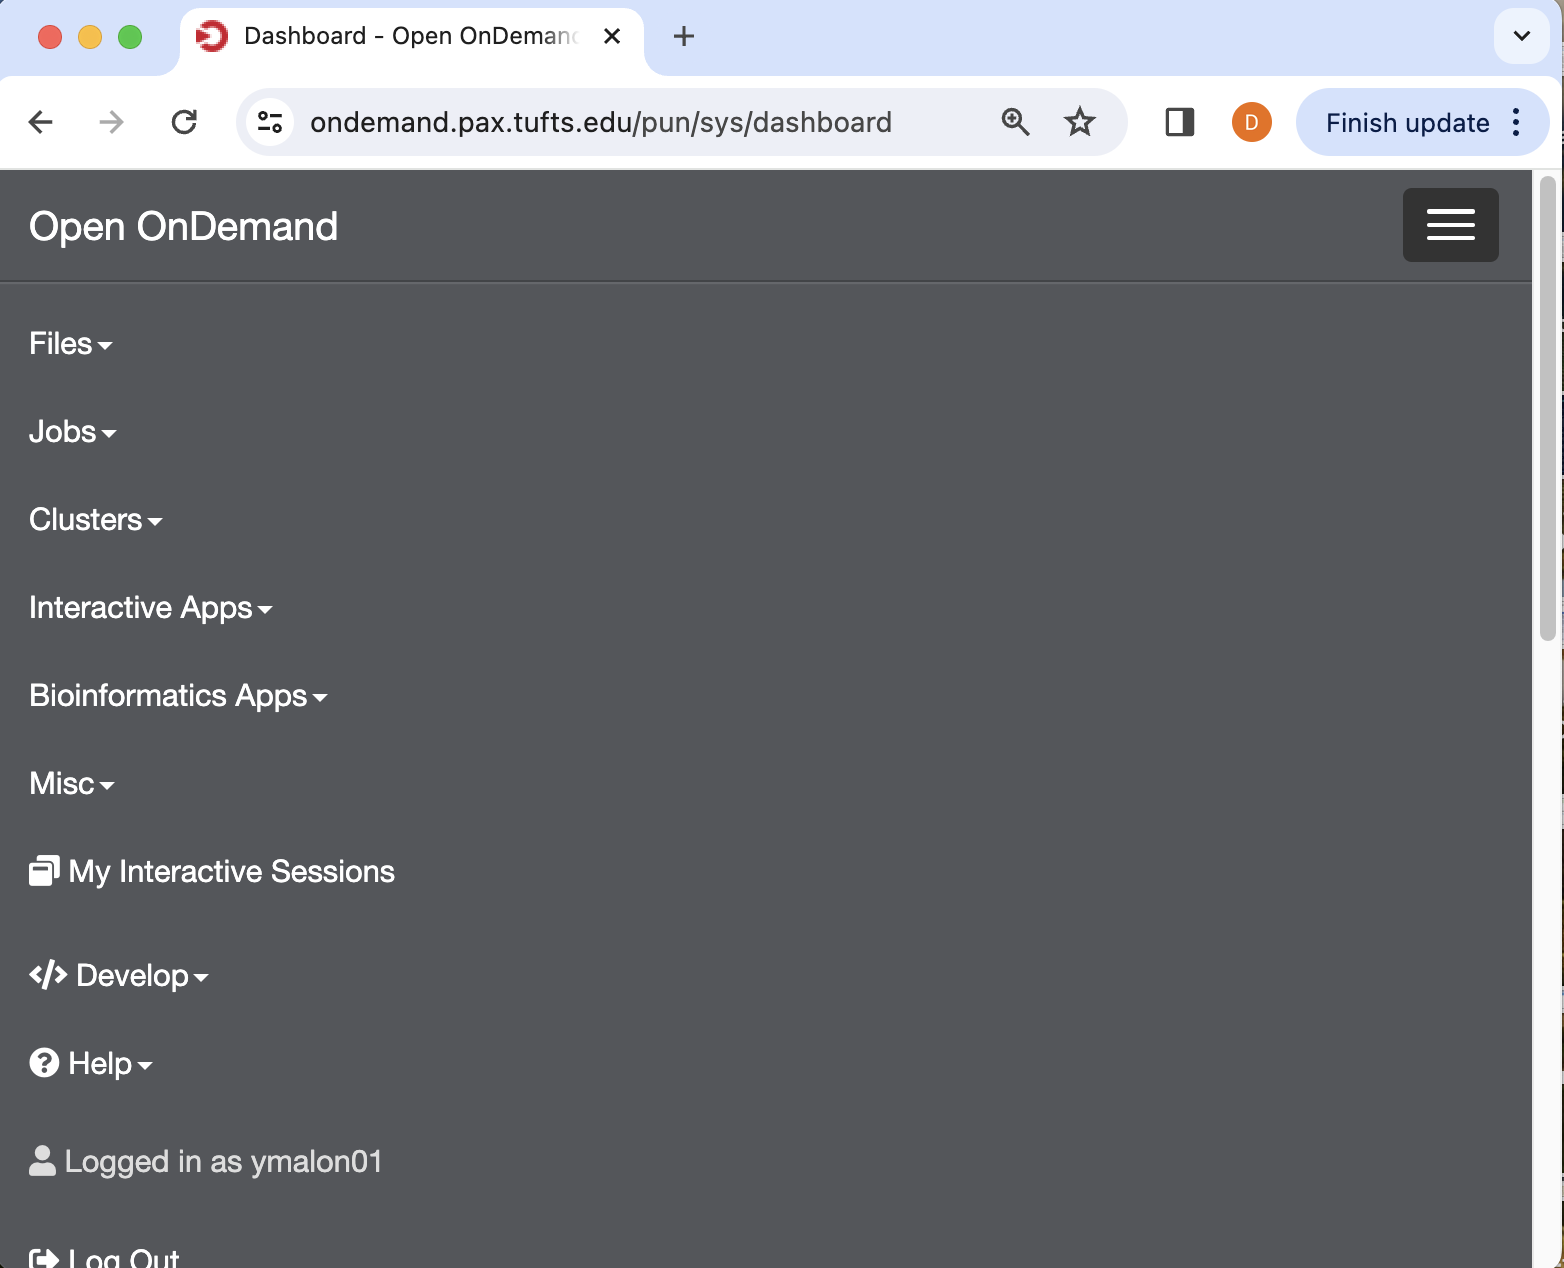Image resolution: width=1564 pixels, height=1268 pixels.
Task: Open the Files dropdown menu
Action: click(70, 344)
